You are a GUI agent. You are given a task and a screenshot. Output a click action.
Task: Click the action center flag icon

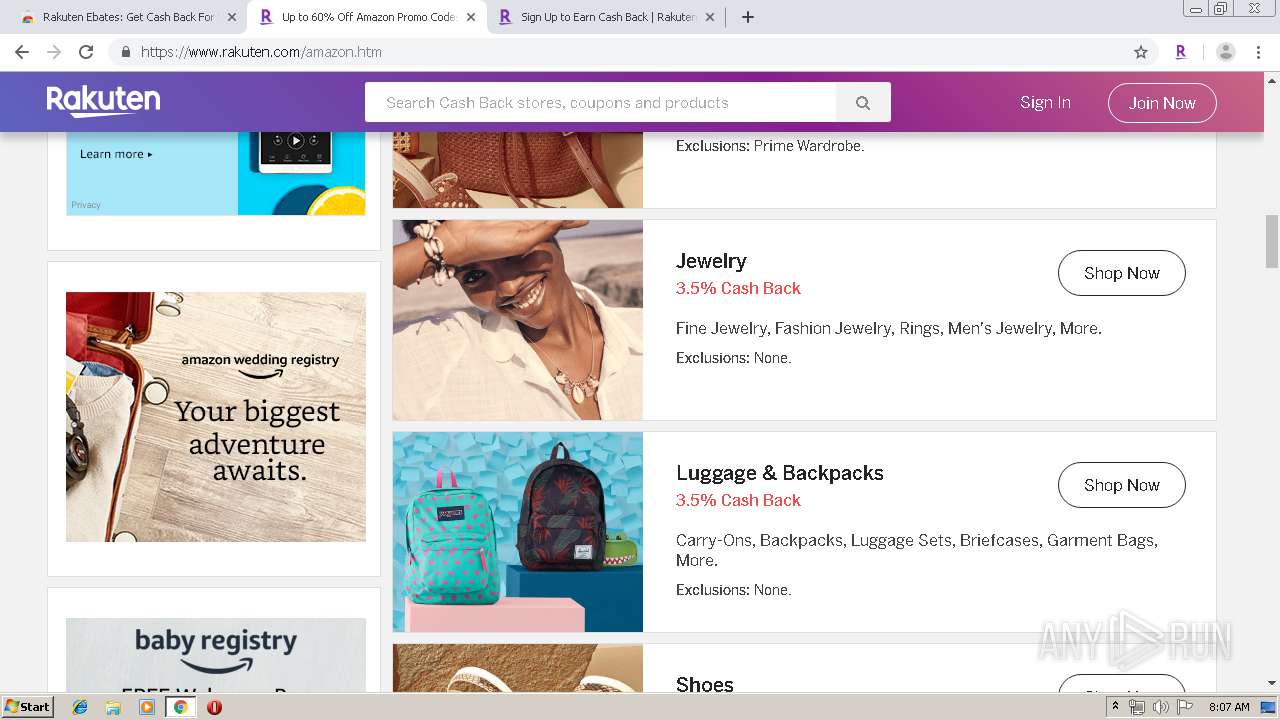1183,707
